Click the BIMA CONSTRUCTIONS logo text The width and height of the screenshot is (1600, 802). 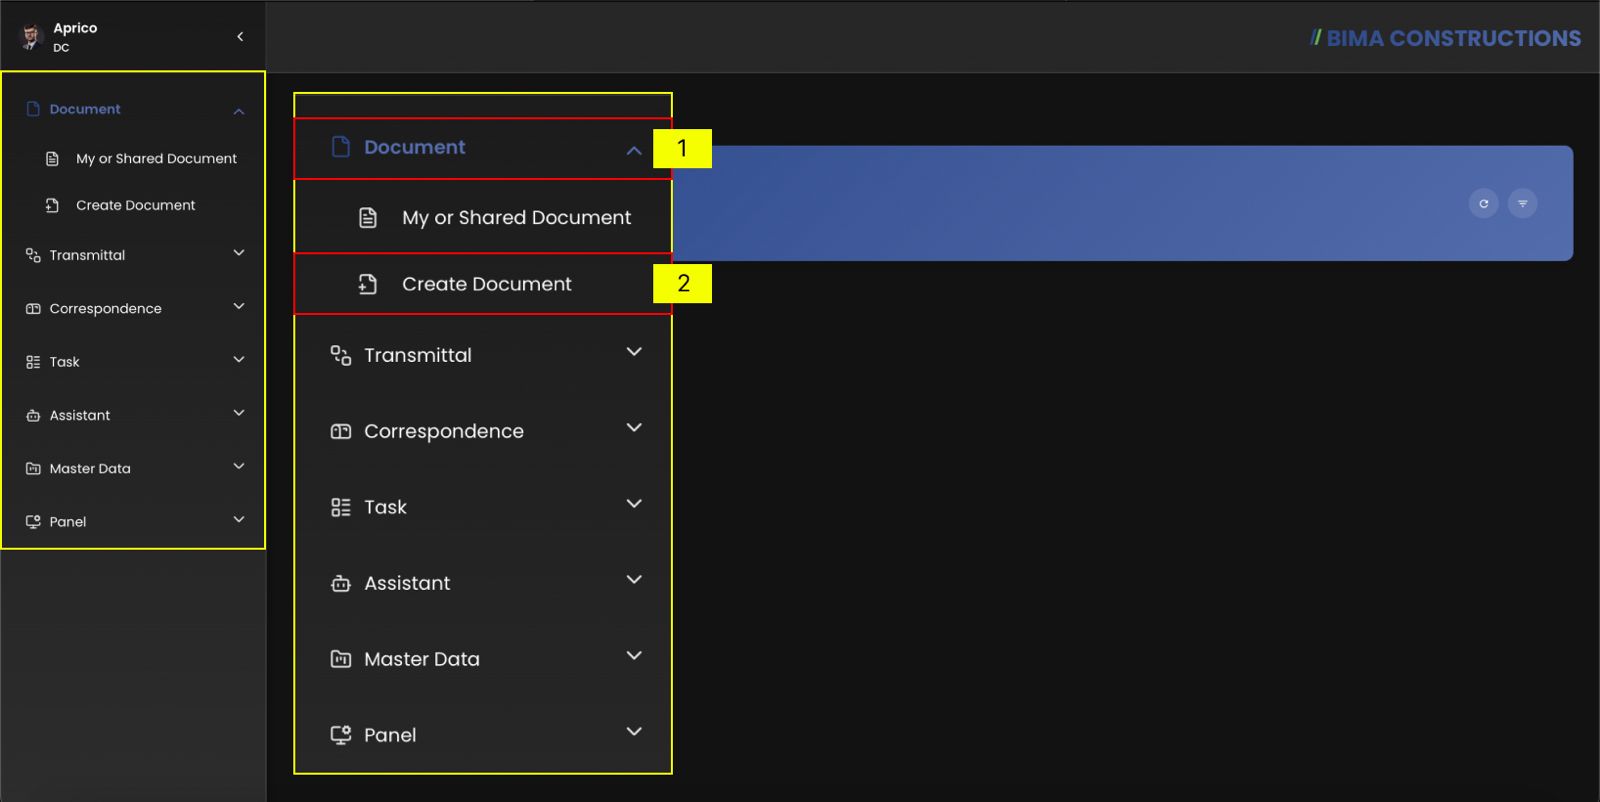click(1446, 38)
